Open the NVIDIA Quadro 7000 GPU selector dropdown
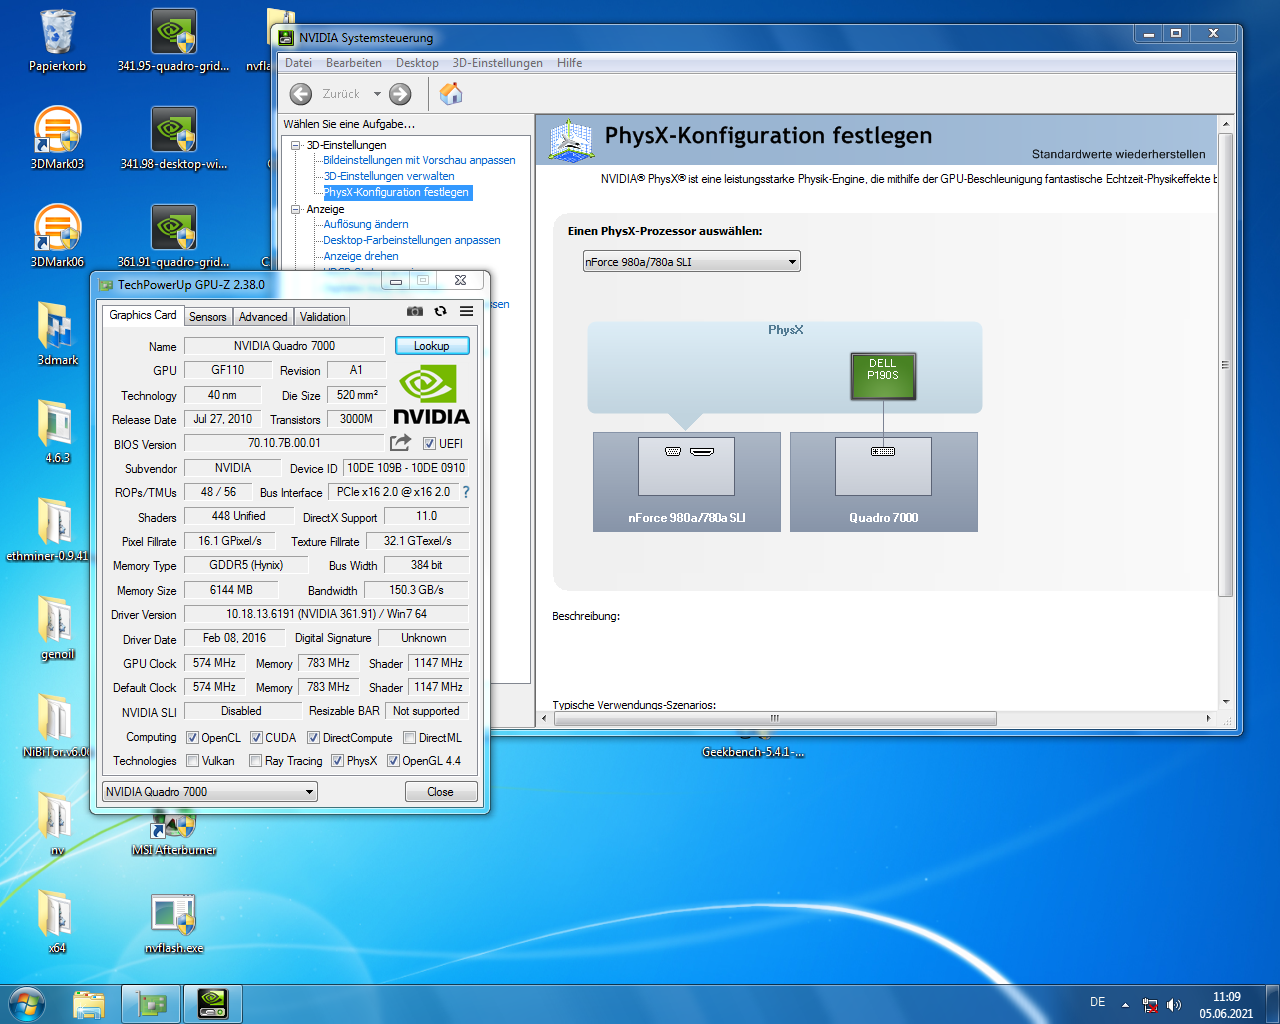Screen dimensions: 1280x1024 coord(210,792)
